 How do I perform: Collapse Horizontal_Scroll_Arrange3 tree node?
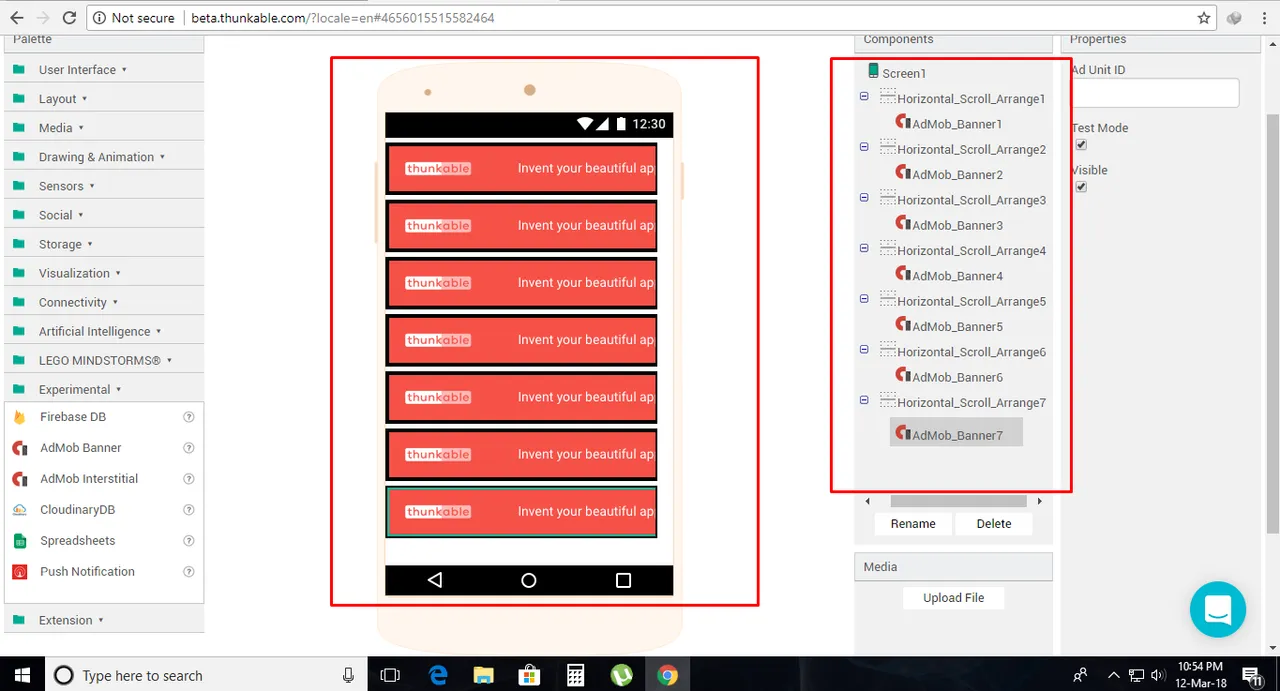(x=864, y=197)
